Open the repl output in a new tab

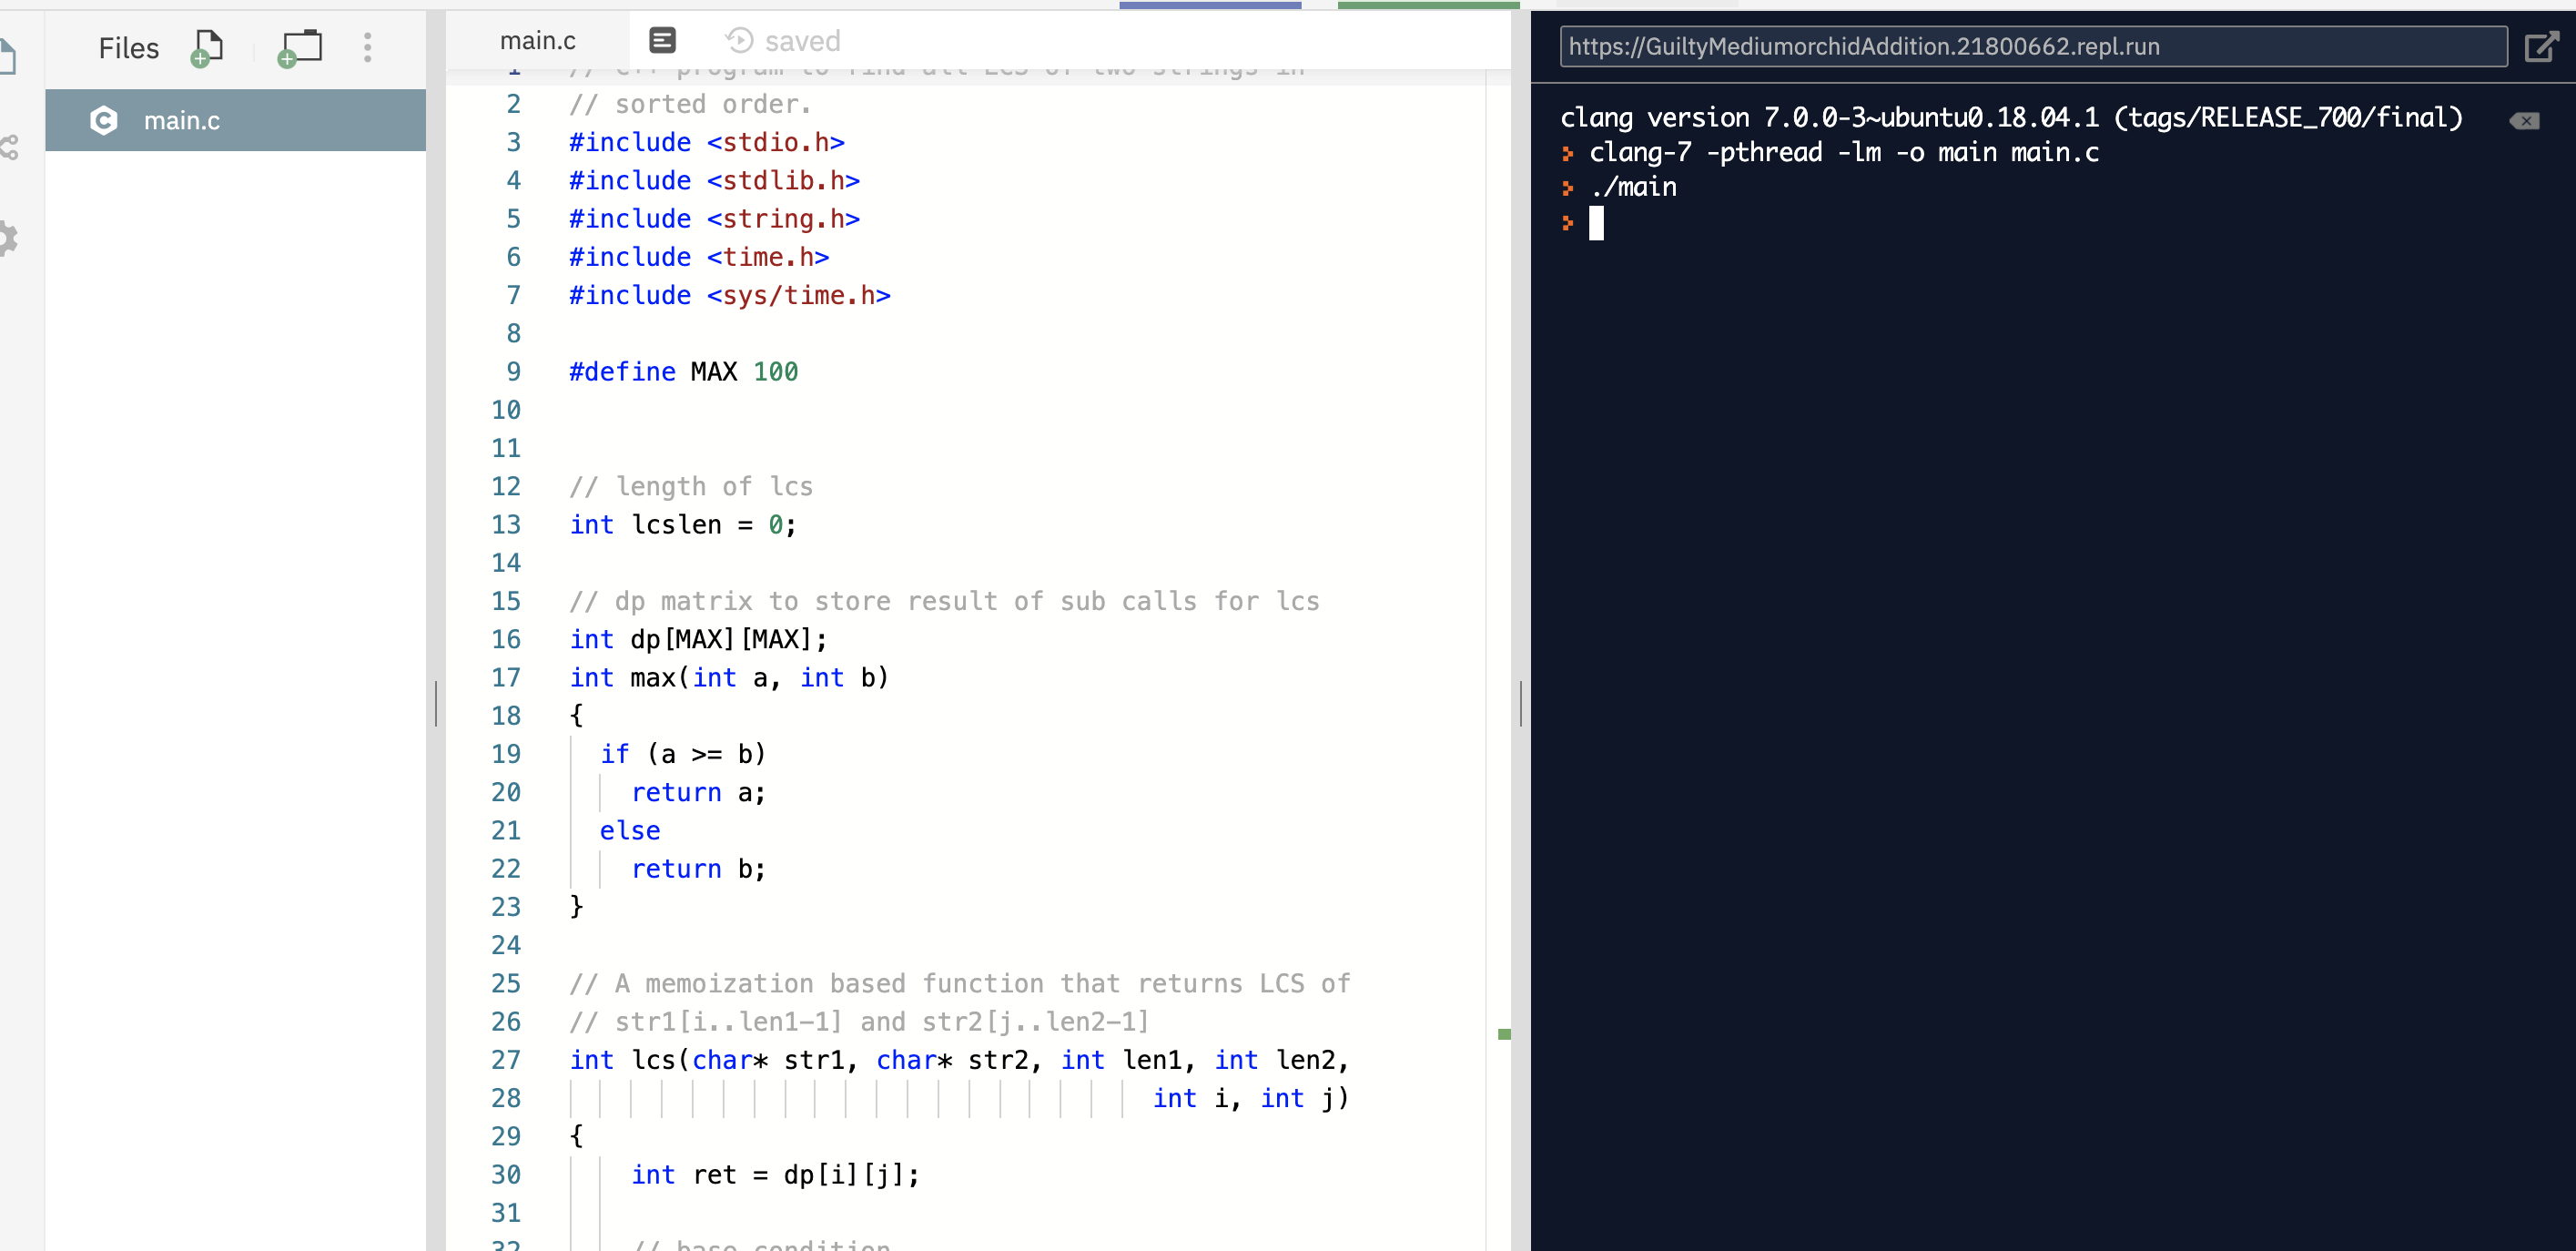click(x=2541, y=46)
